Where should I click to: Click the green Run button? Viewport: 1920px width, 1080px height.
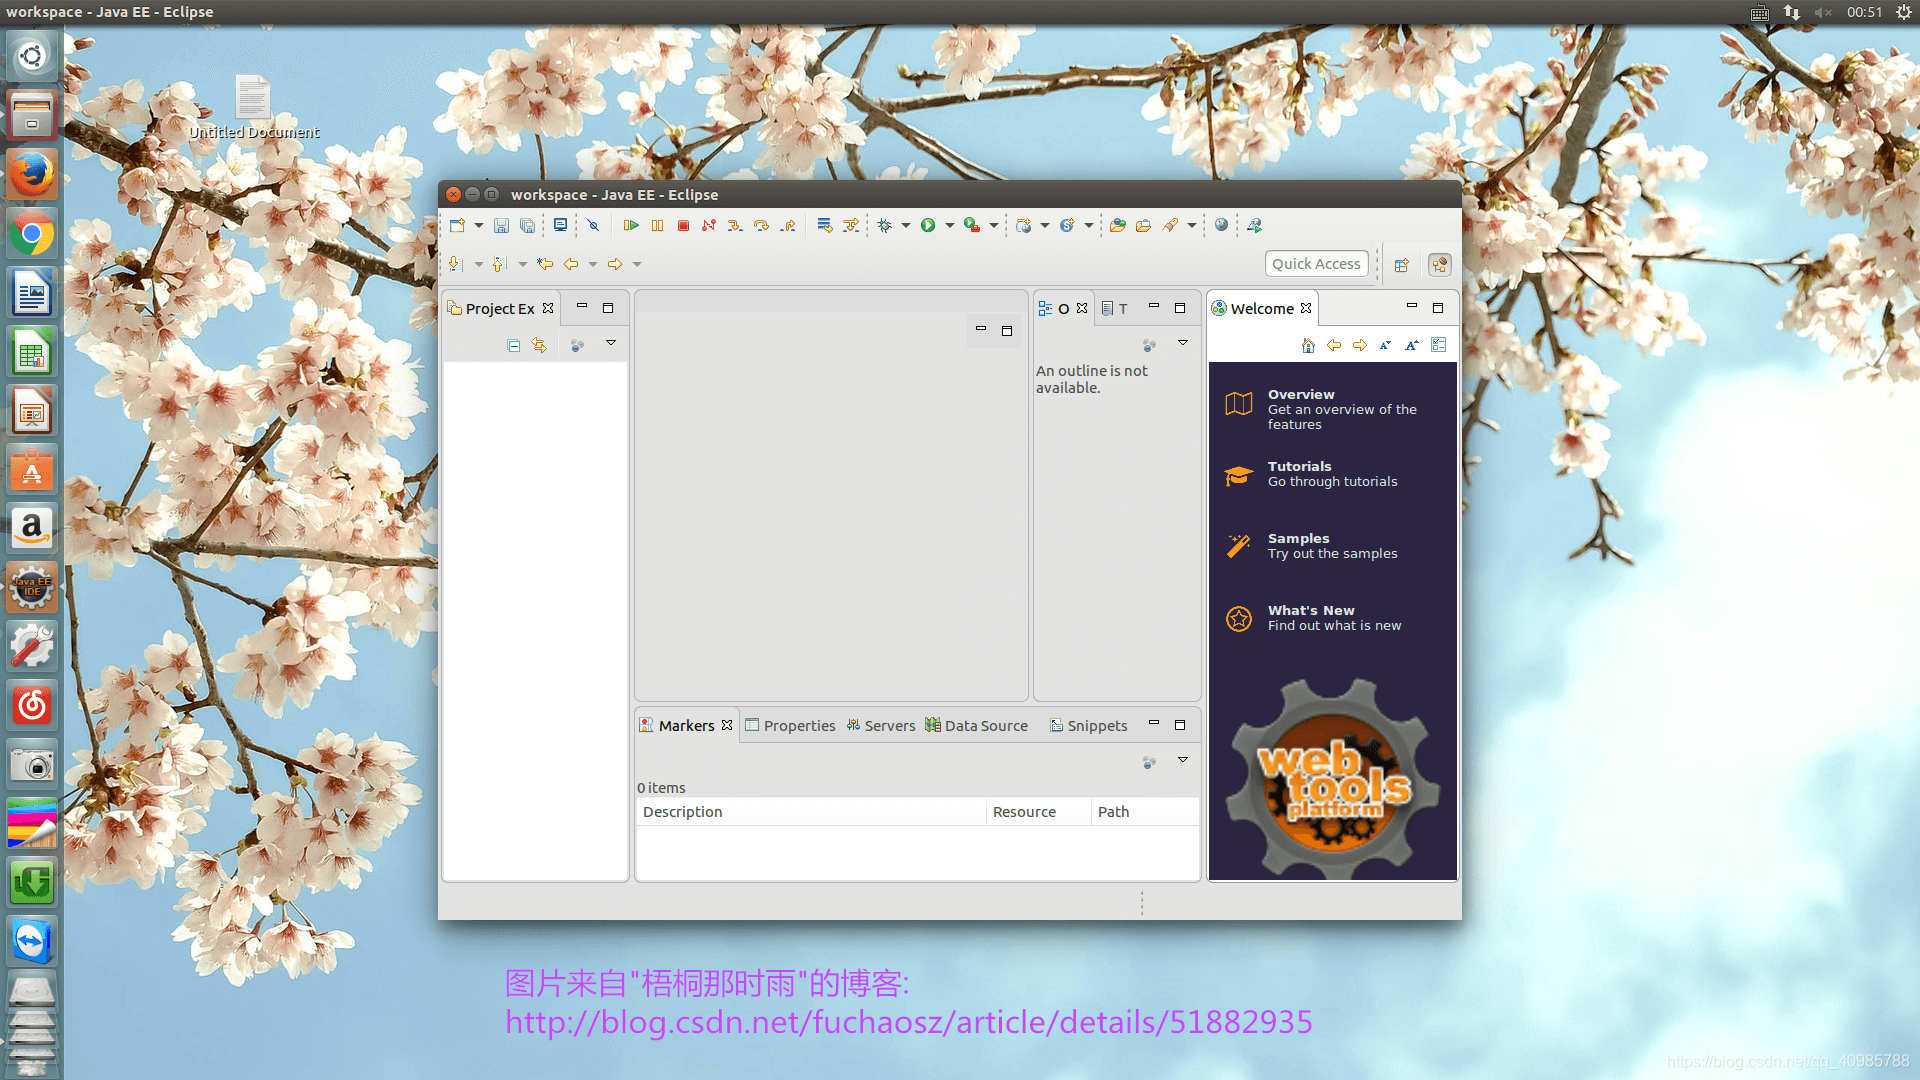(928, 225)
